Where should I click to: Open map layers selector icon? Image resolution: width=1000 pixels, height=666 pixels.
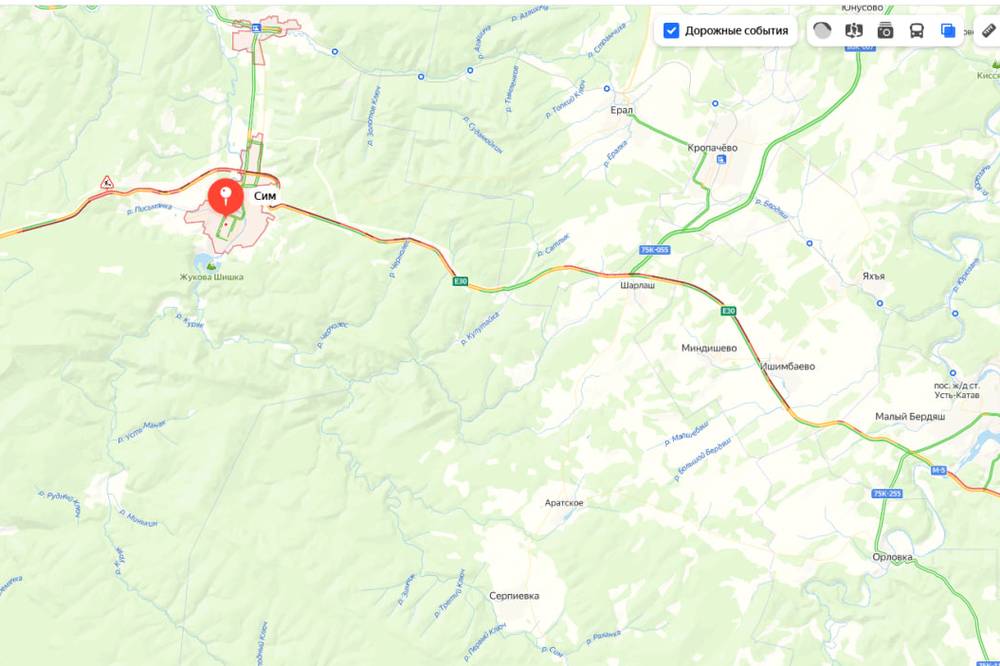[948, 31]
